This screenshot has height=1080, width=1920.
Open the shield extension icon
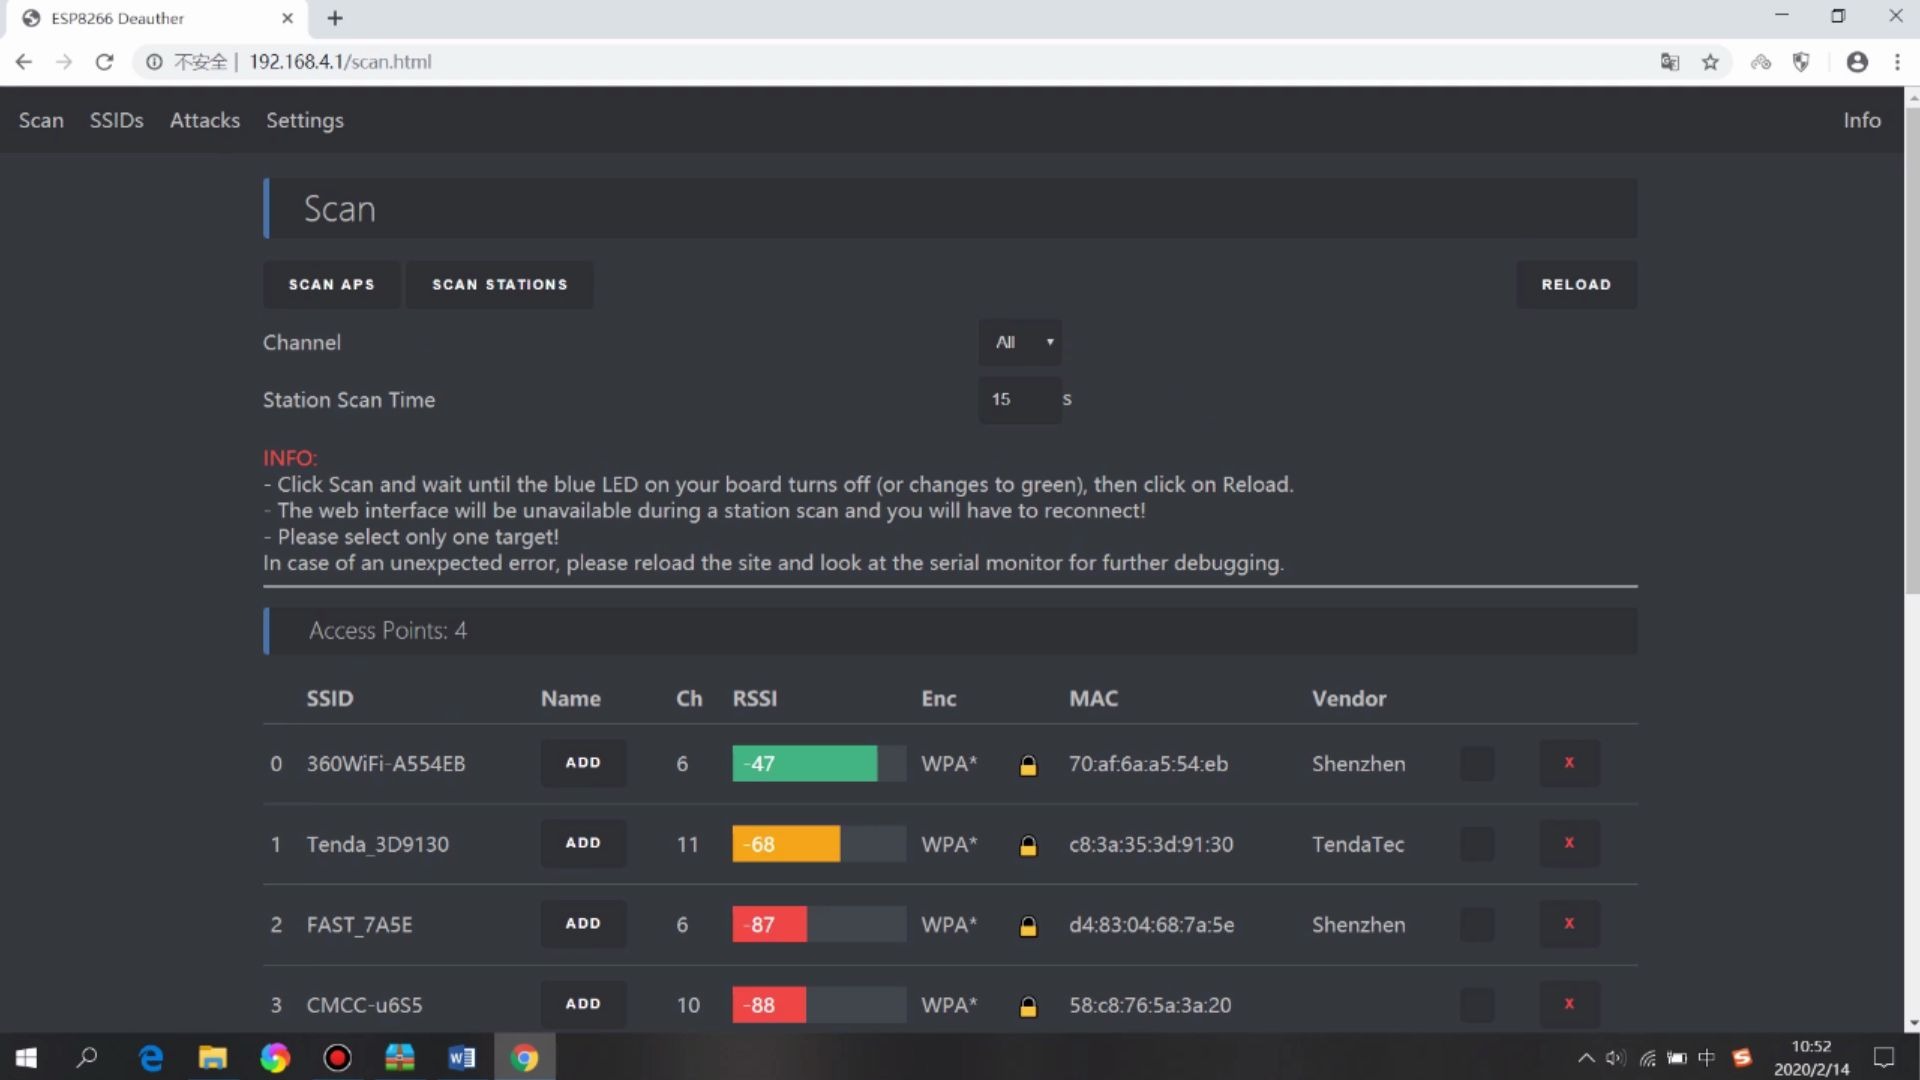(x=1801, y=62)
